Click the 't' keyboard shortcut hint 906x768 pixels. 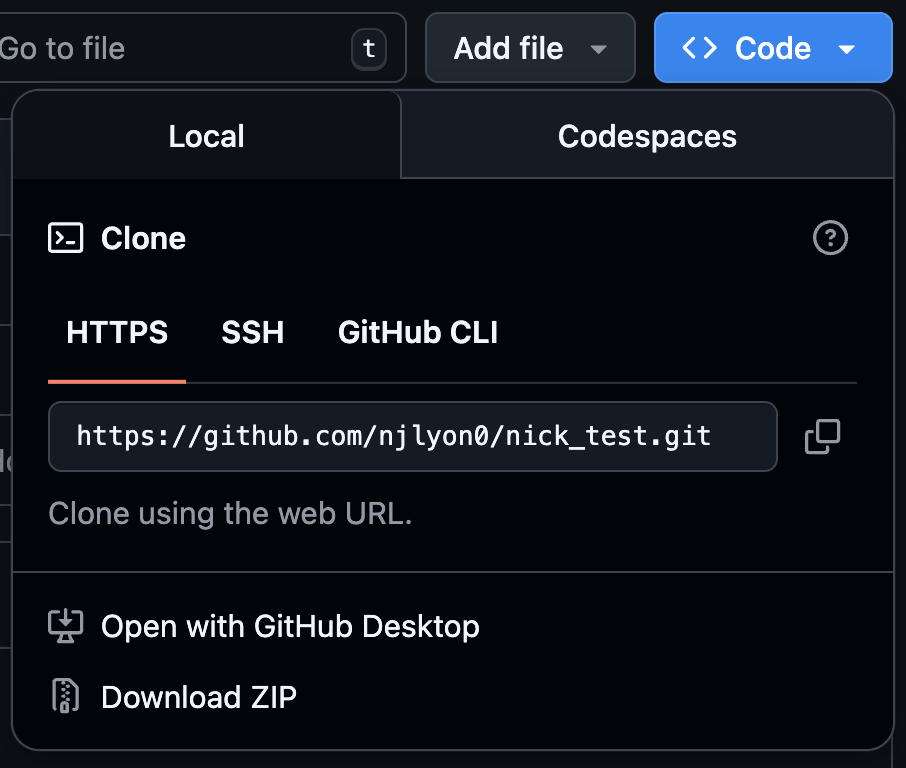(x=369, y=49)
